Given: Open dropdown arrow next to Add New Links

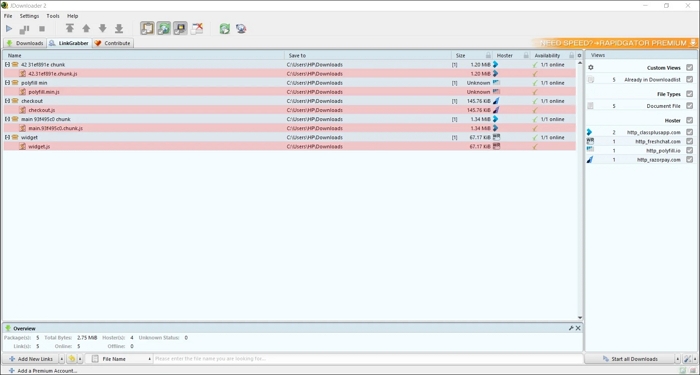Looking at the screenshot, I should pos(62,359).
